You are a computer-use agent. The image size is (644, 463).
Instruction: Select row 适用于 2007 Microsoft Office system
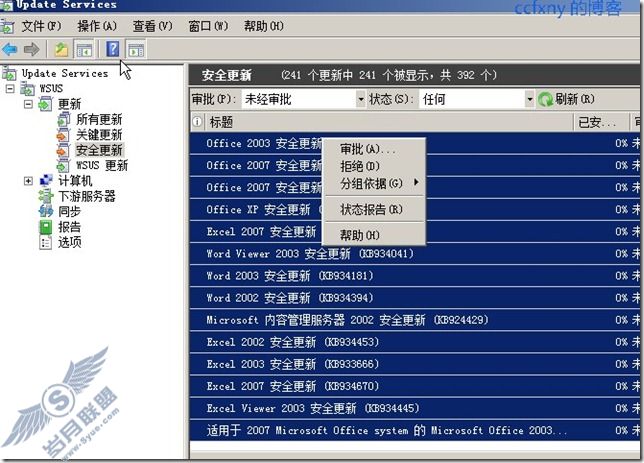(x=415, y=431)
